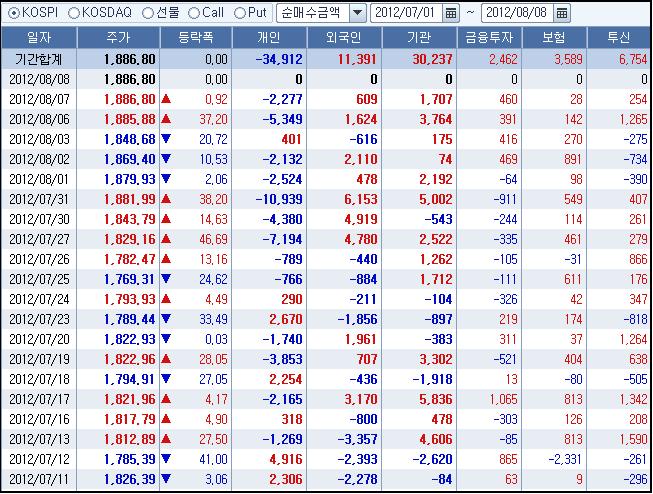Open the start date calendar icon
Screen dimensions: 653x494
pyautogui.click(x=451, y=13)
